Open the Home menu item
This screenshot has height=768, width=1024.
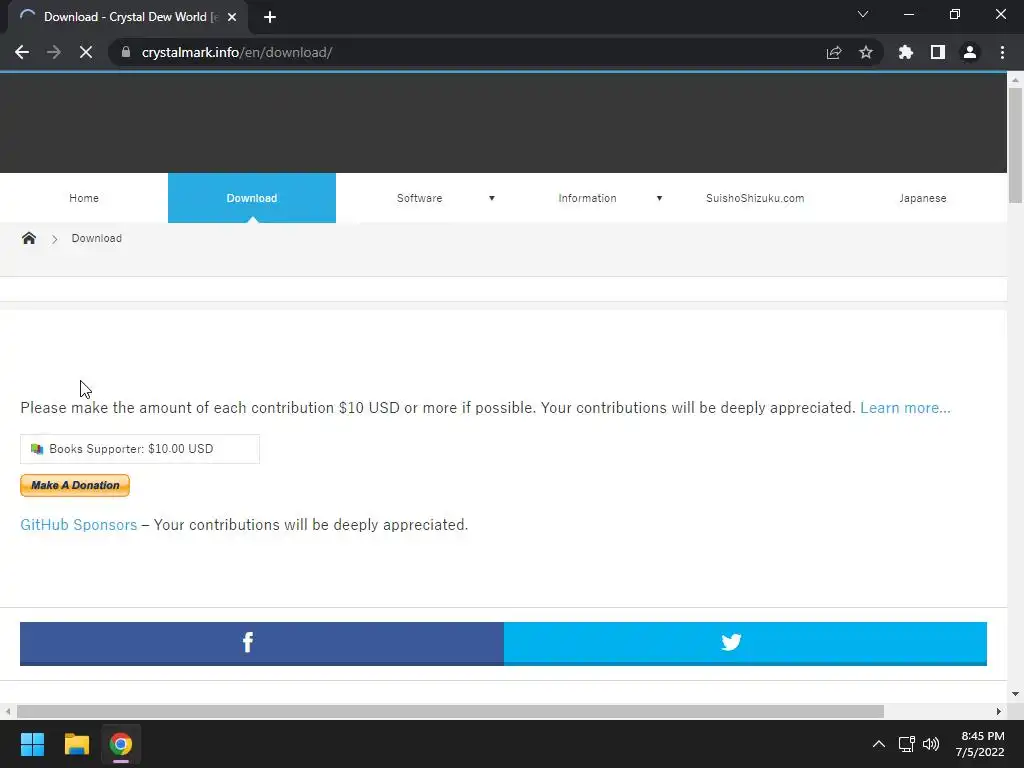(x=84, y=198)
